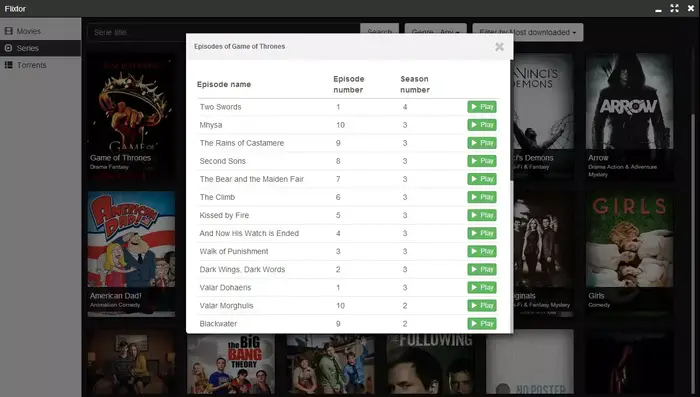Open The Big Bang Theory poster
Screen dimensions: 700x397
[x=231, y=364]
